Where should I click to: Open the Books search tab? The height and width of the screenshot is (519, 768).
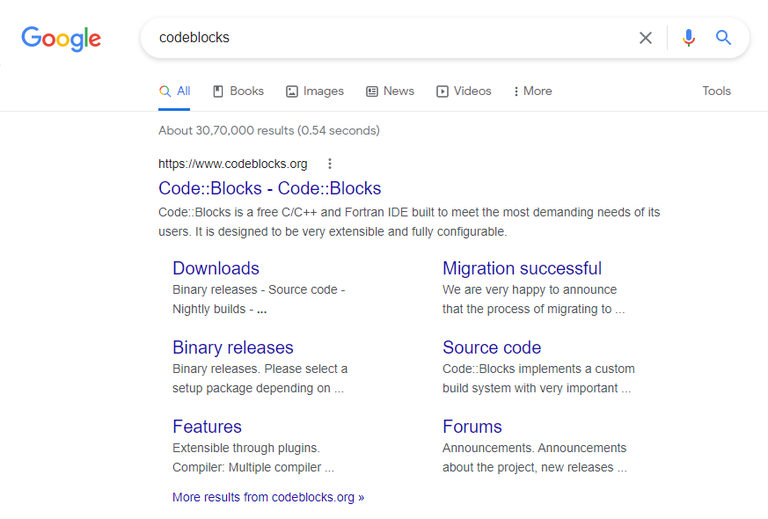point(238,91)
